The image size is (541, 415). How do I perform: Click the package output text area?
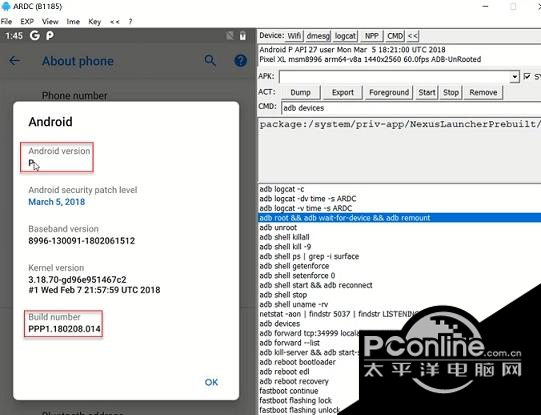400,150
